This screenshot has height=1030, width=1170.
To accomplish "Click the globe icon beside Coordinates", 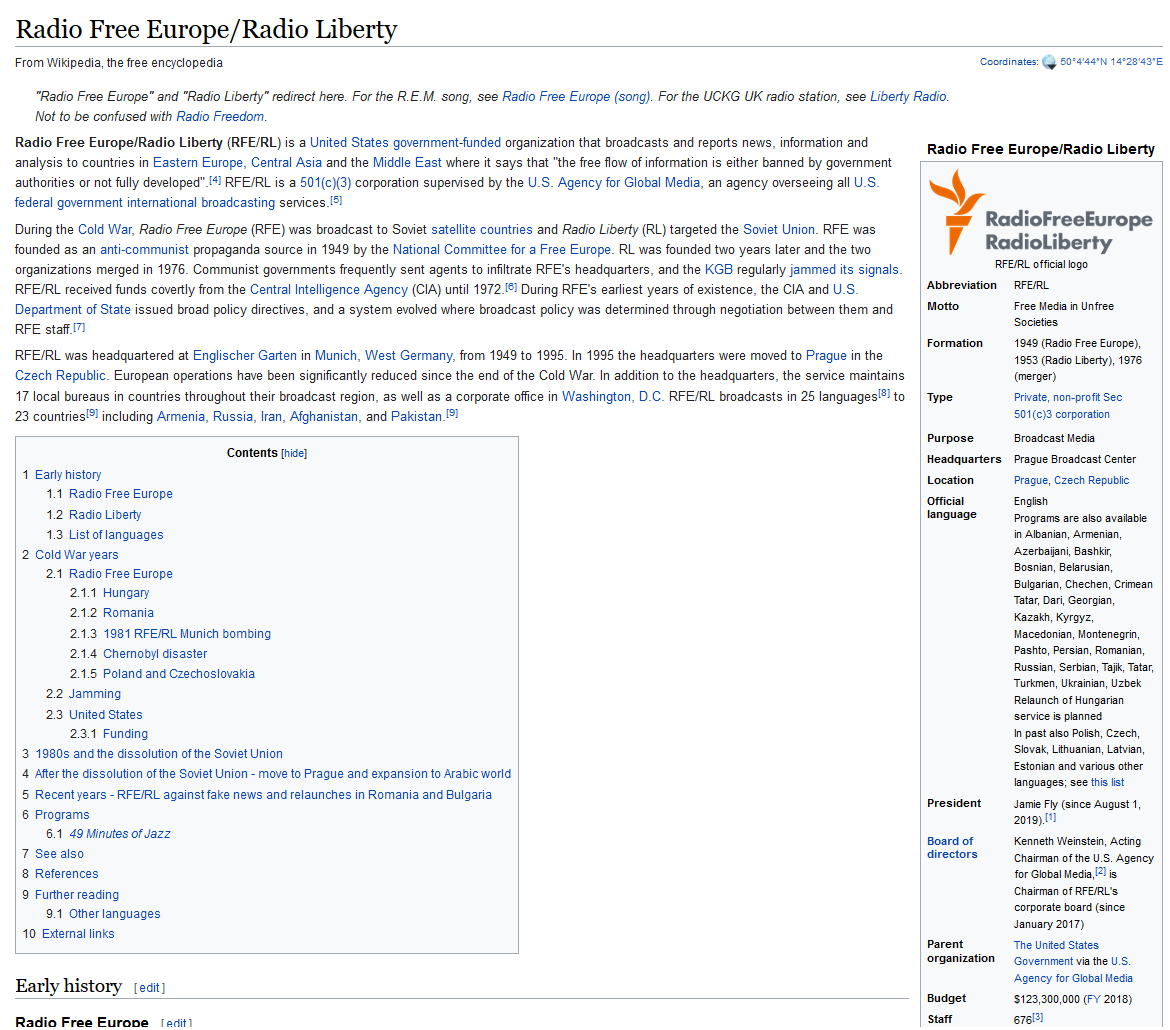I will click(x=1048, y=62).
